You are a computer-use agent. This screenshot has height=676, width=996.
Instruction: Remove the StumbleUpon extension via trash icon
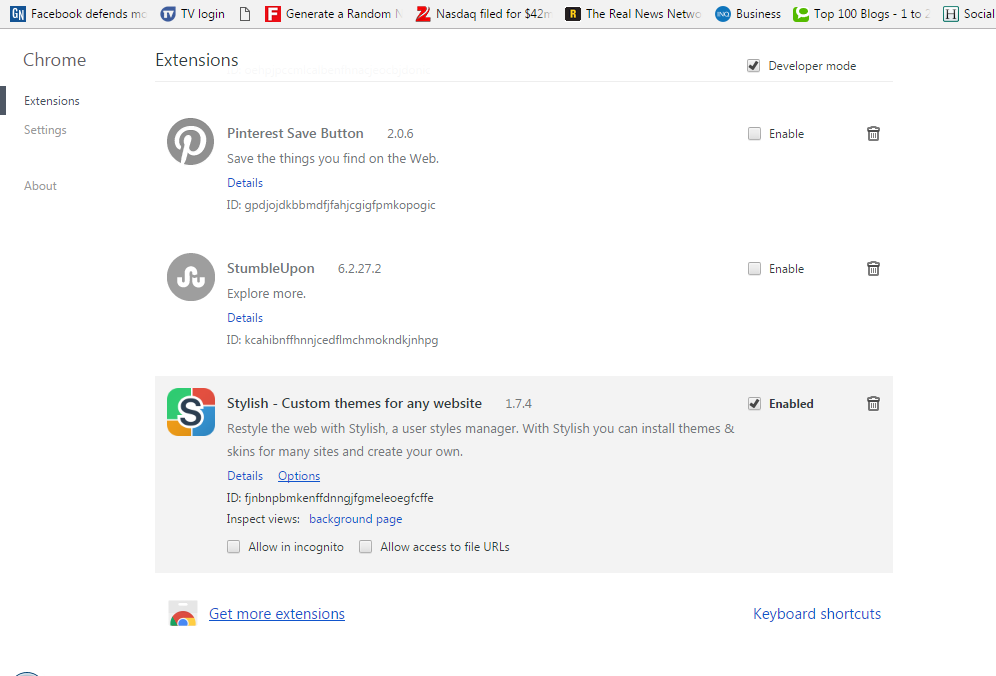pos(873,269)
